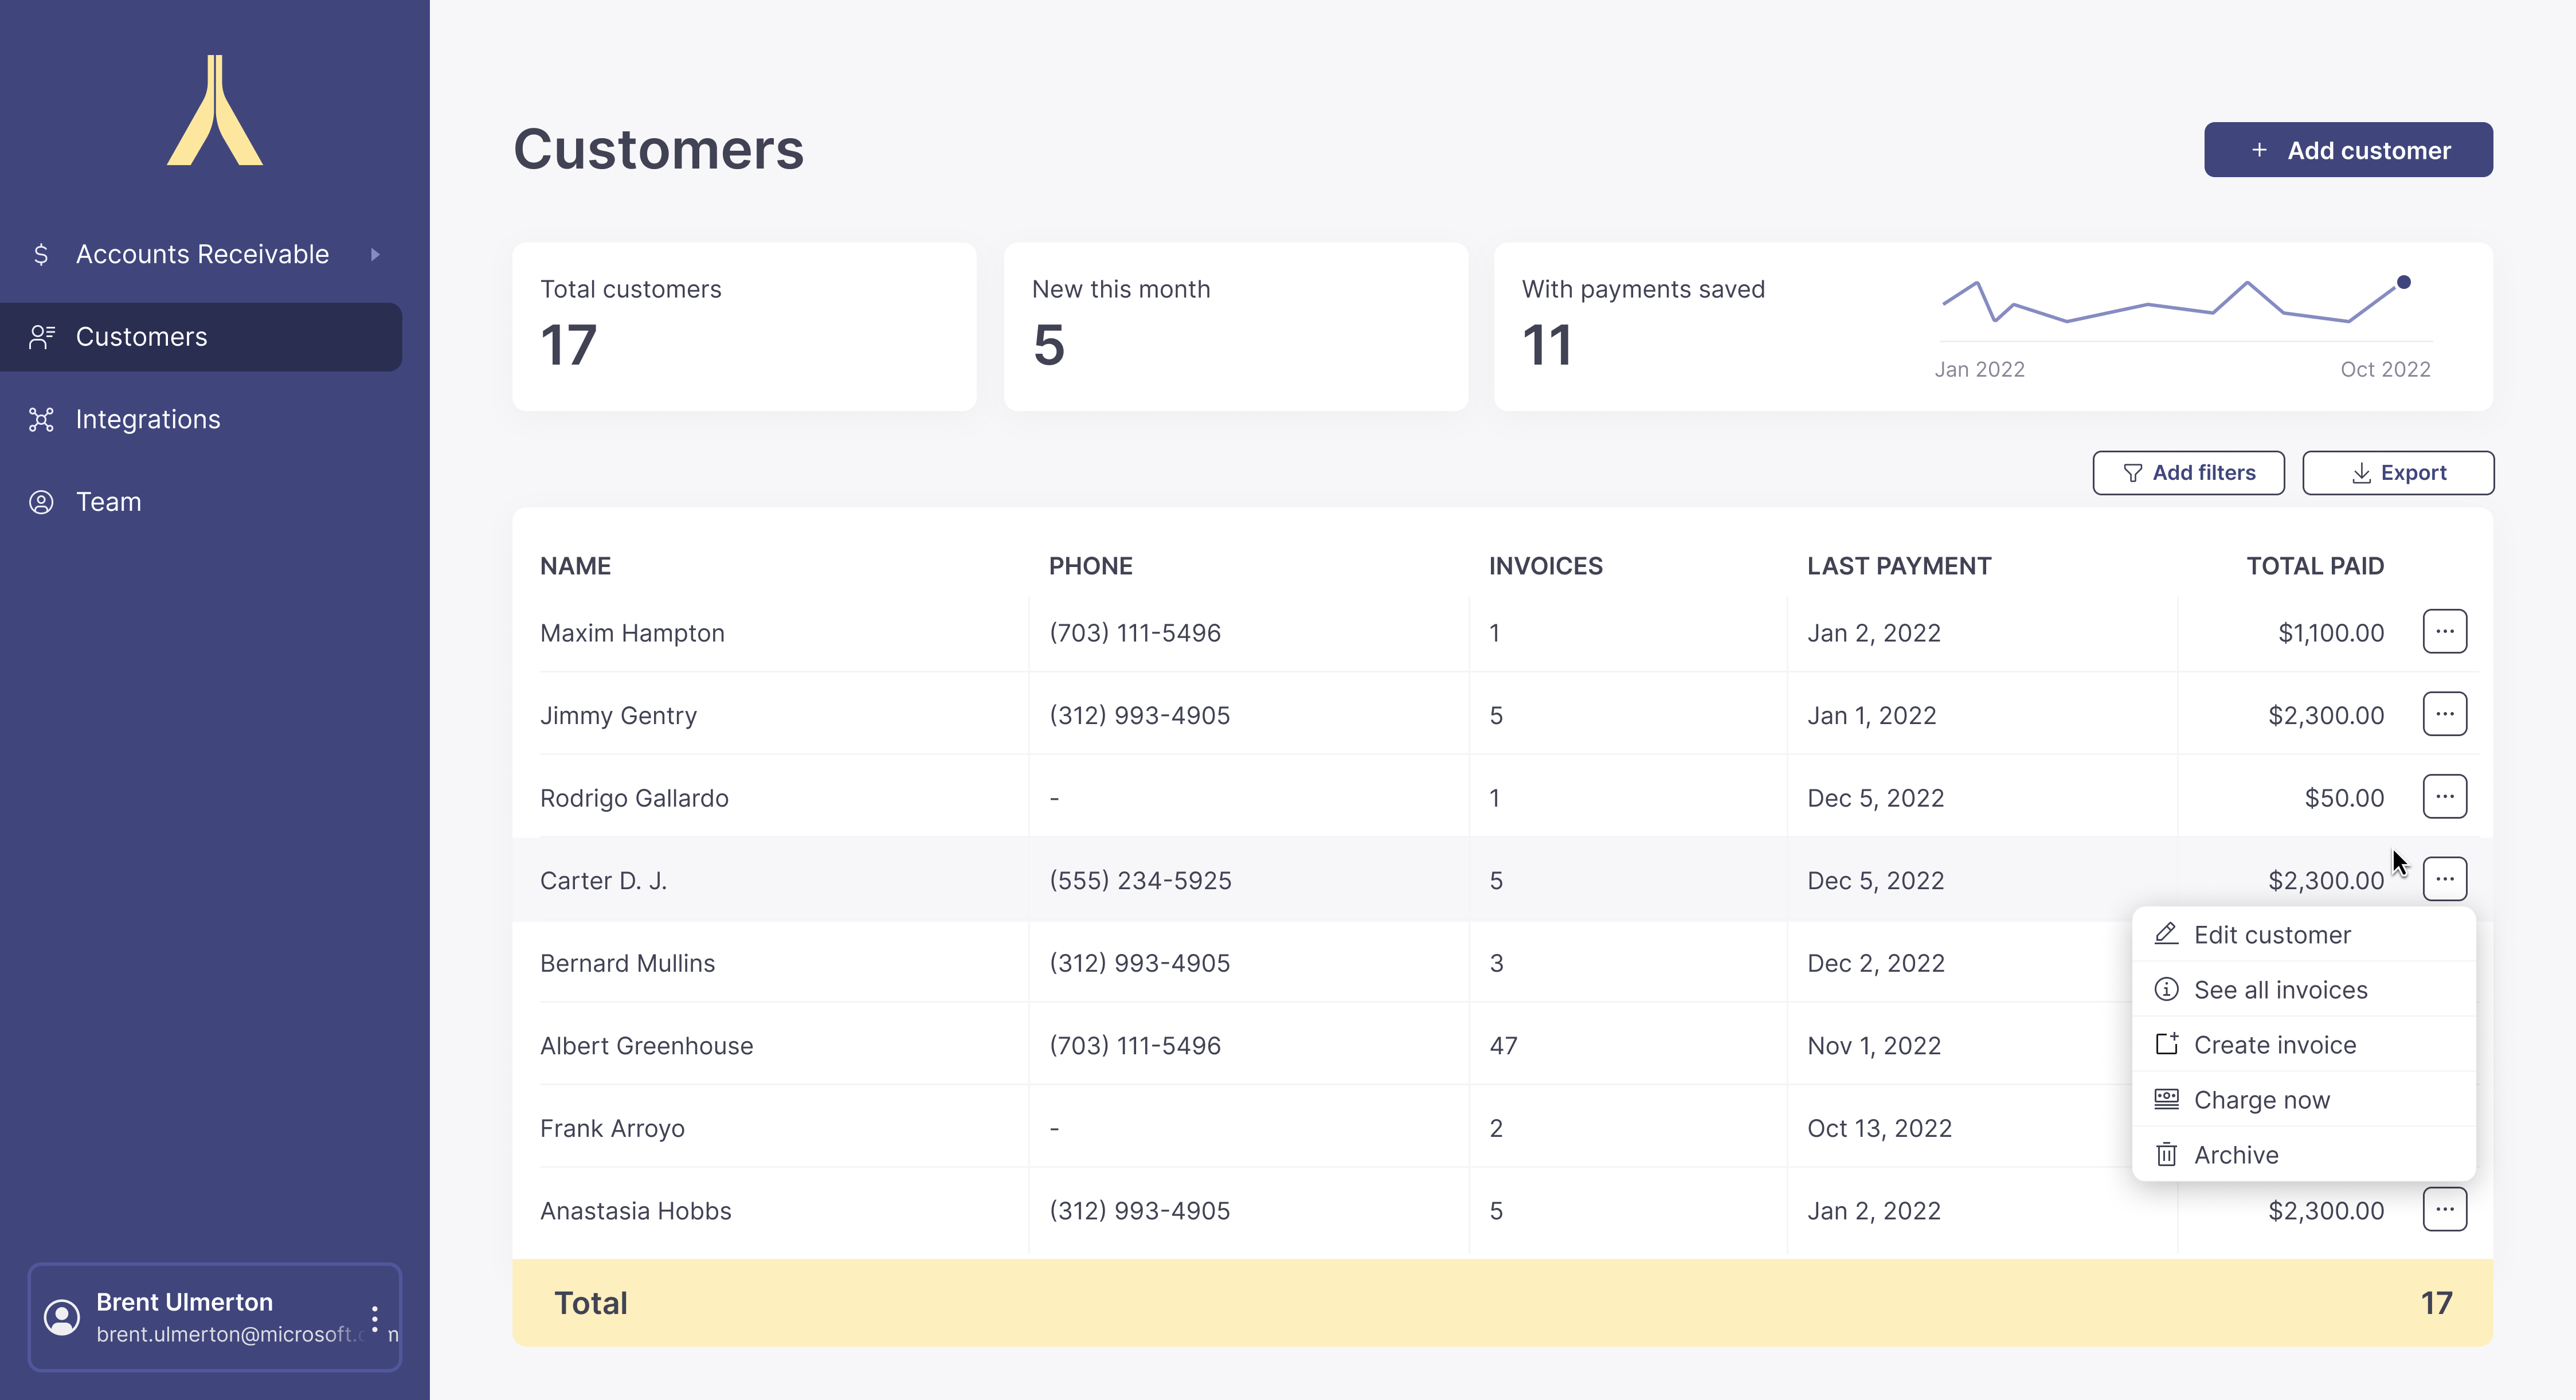The height and width of the screenshot is (1400, 2576).
Task: Click the credit card icon for Charge now
Action: point(2167,1099)
